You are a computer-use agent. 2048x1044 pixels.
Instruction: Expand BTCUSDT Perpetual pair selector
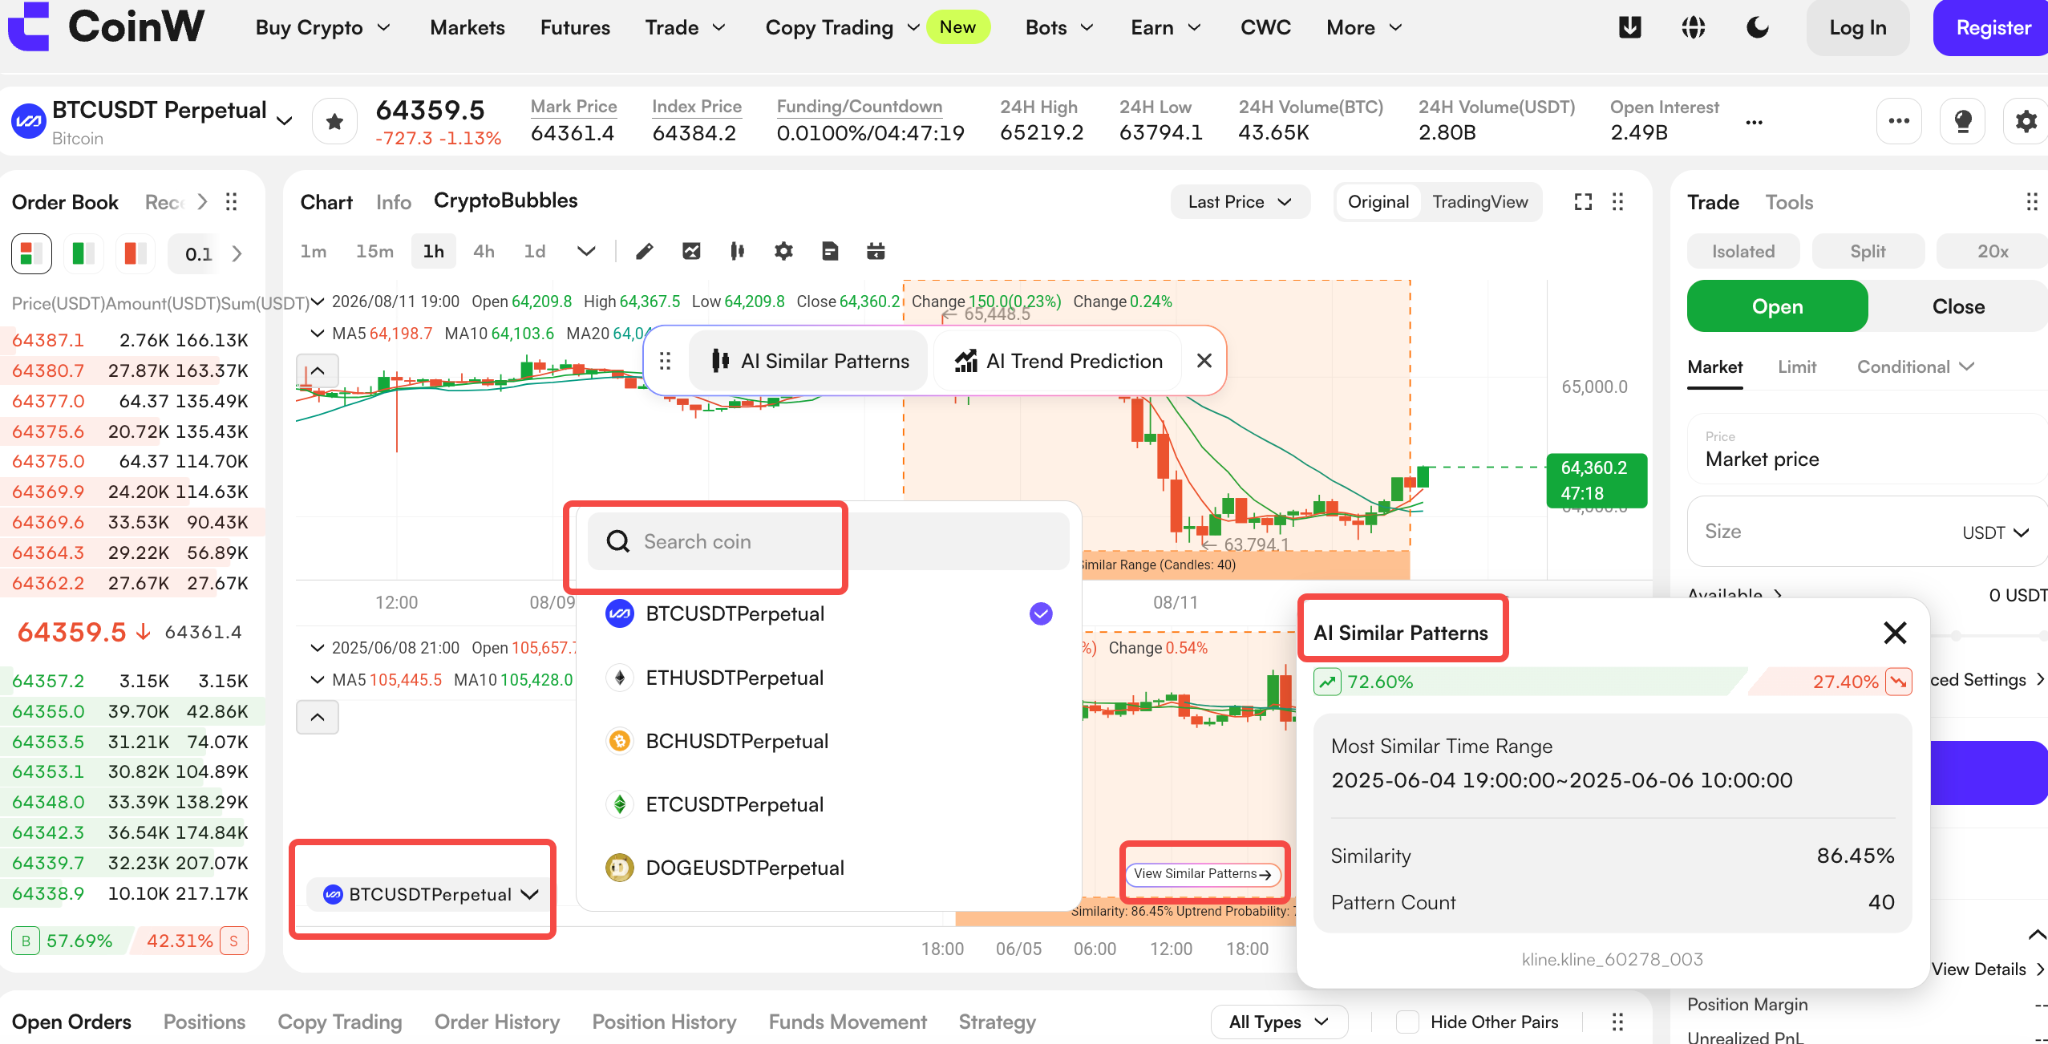click(284, 121)
